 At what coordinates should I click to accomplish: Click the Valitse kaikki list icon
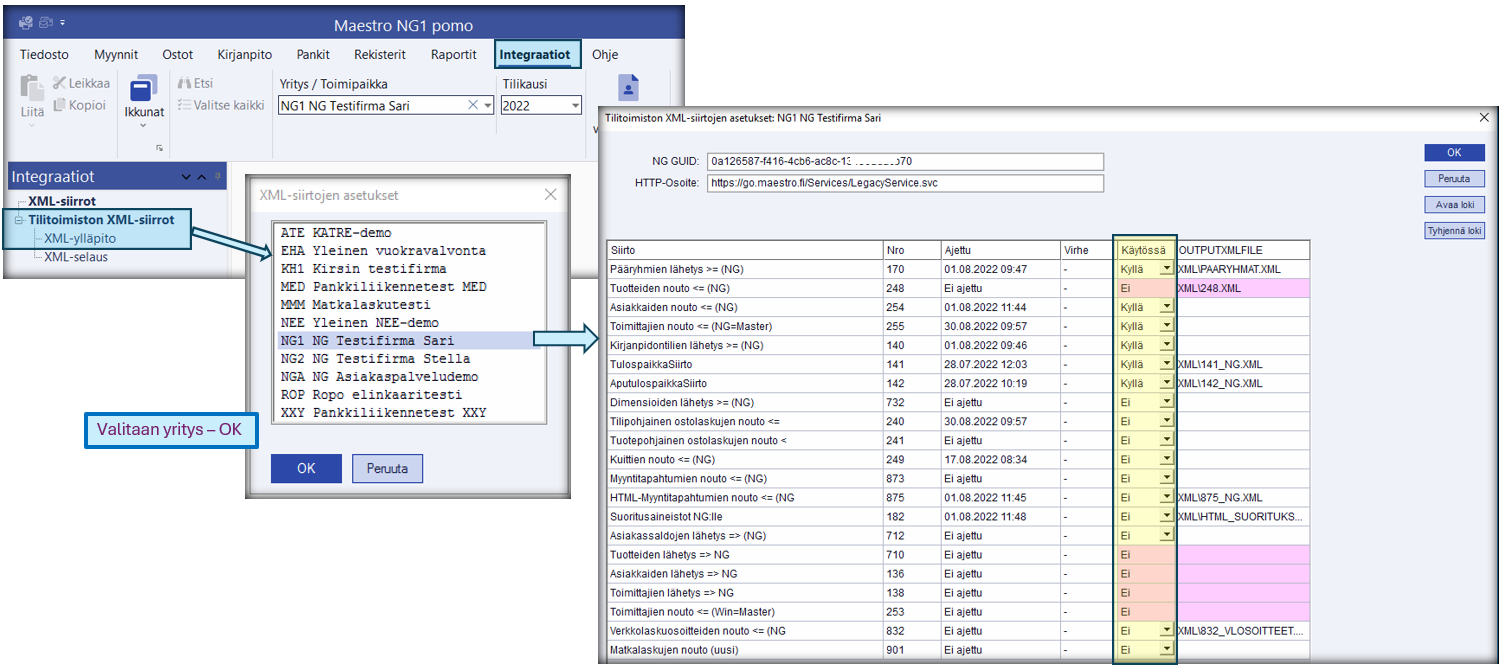tap(183, 105)
